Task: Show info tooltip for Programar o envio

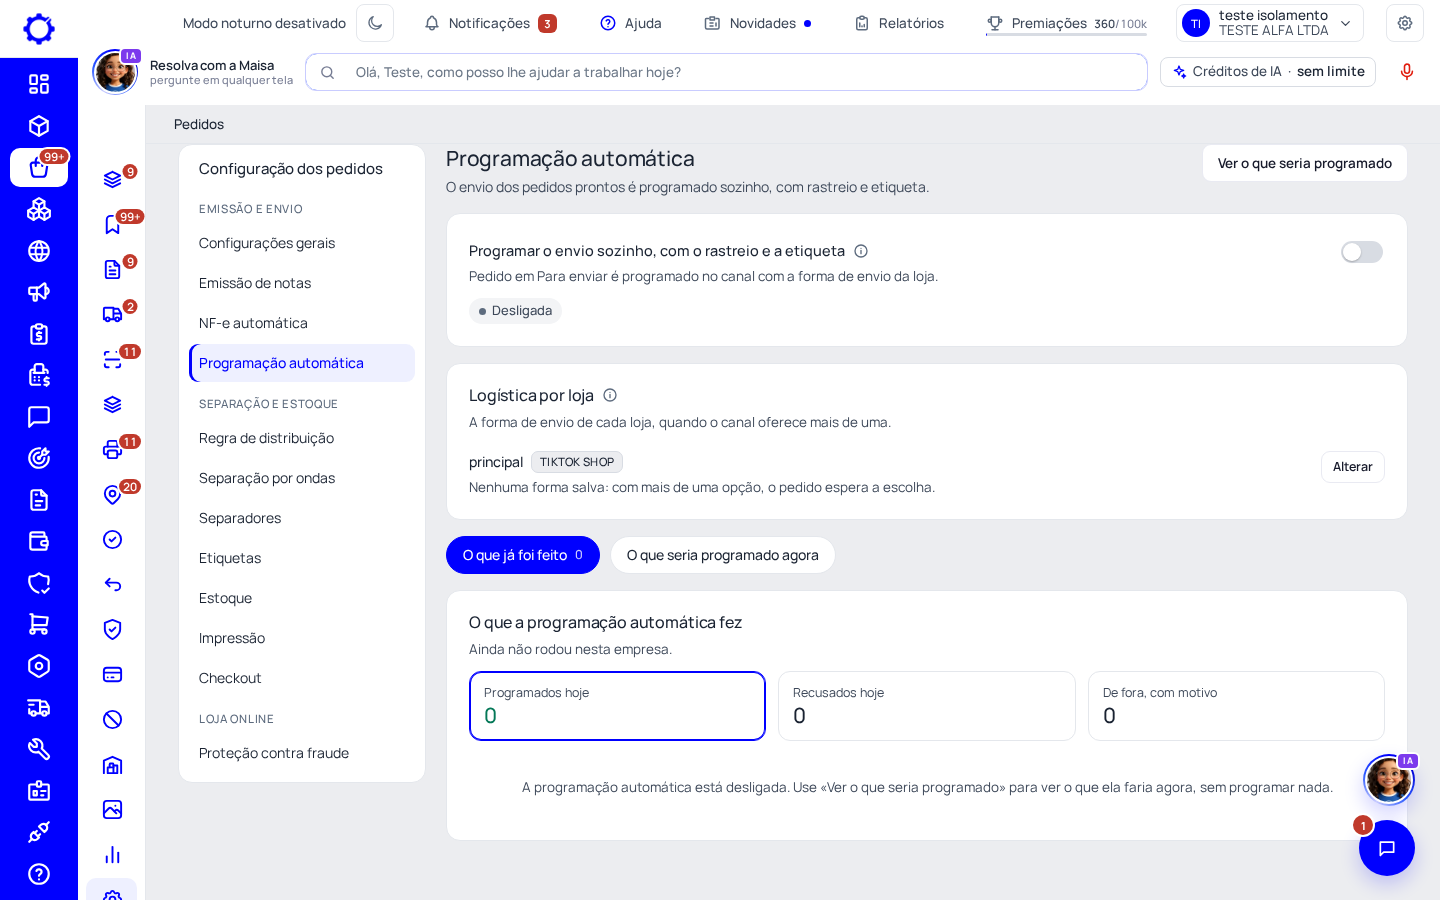Action: coord(861,251)
